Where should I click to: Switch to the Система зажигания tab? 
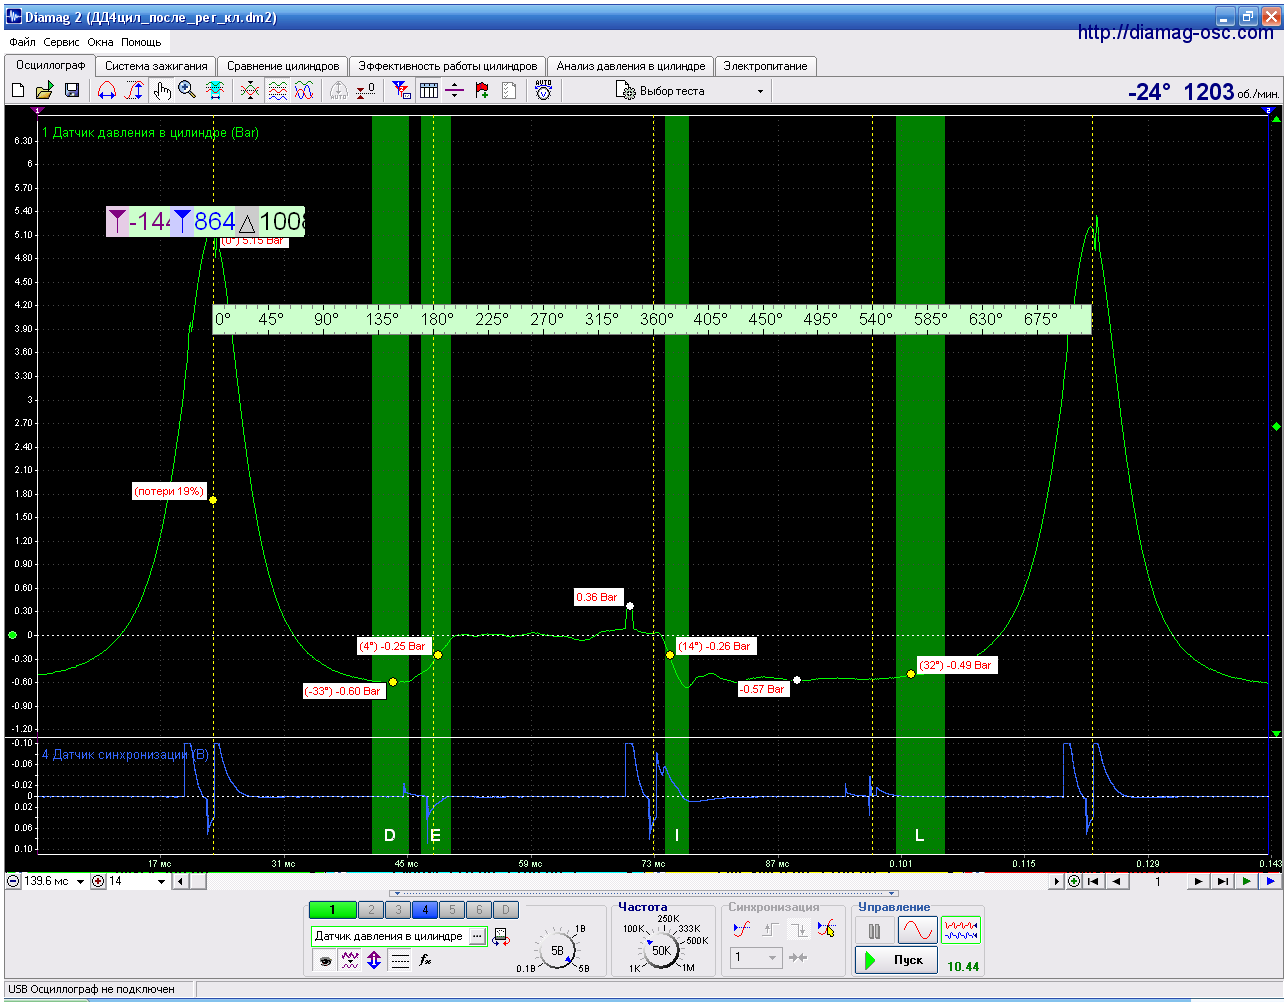tap(156, 66)
